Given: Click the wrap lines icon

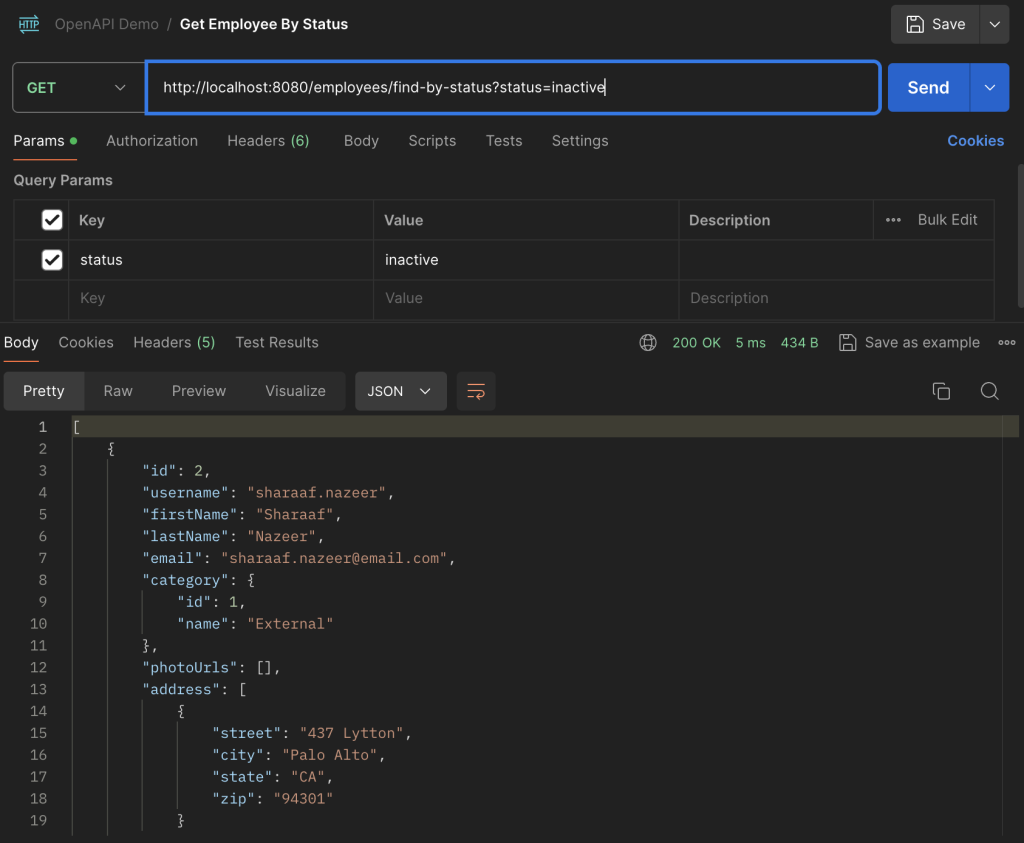Looking at the screenshot, I should click(476, 391).
